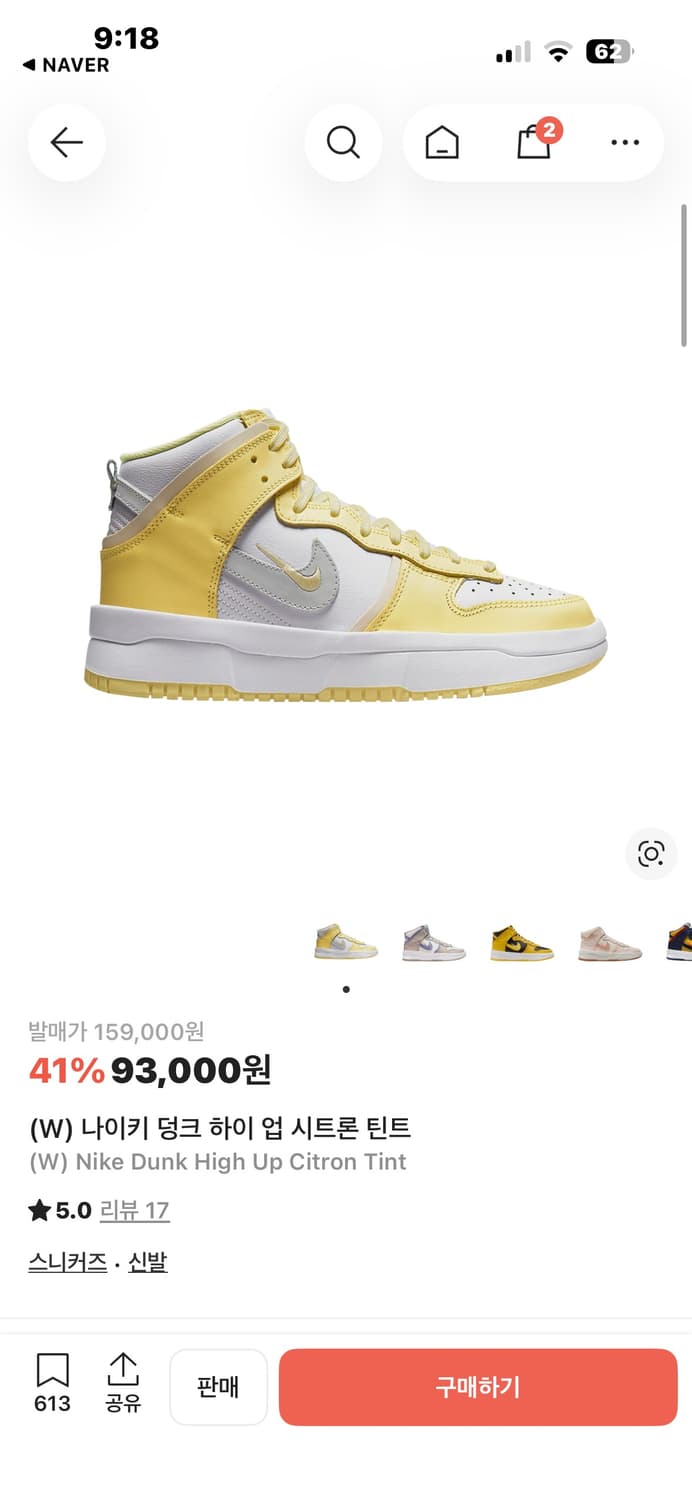Open the 스니커즈 category link
Image resolution: width=692 pixels, height=1500 pixels.
[67, 1262]
